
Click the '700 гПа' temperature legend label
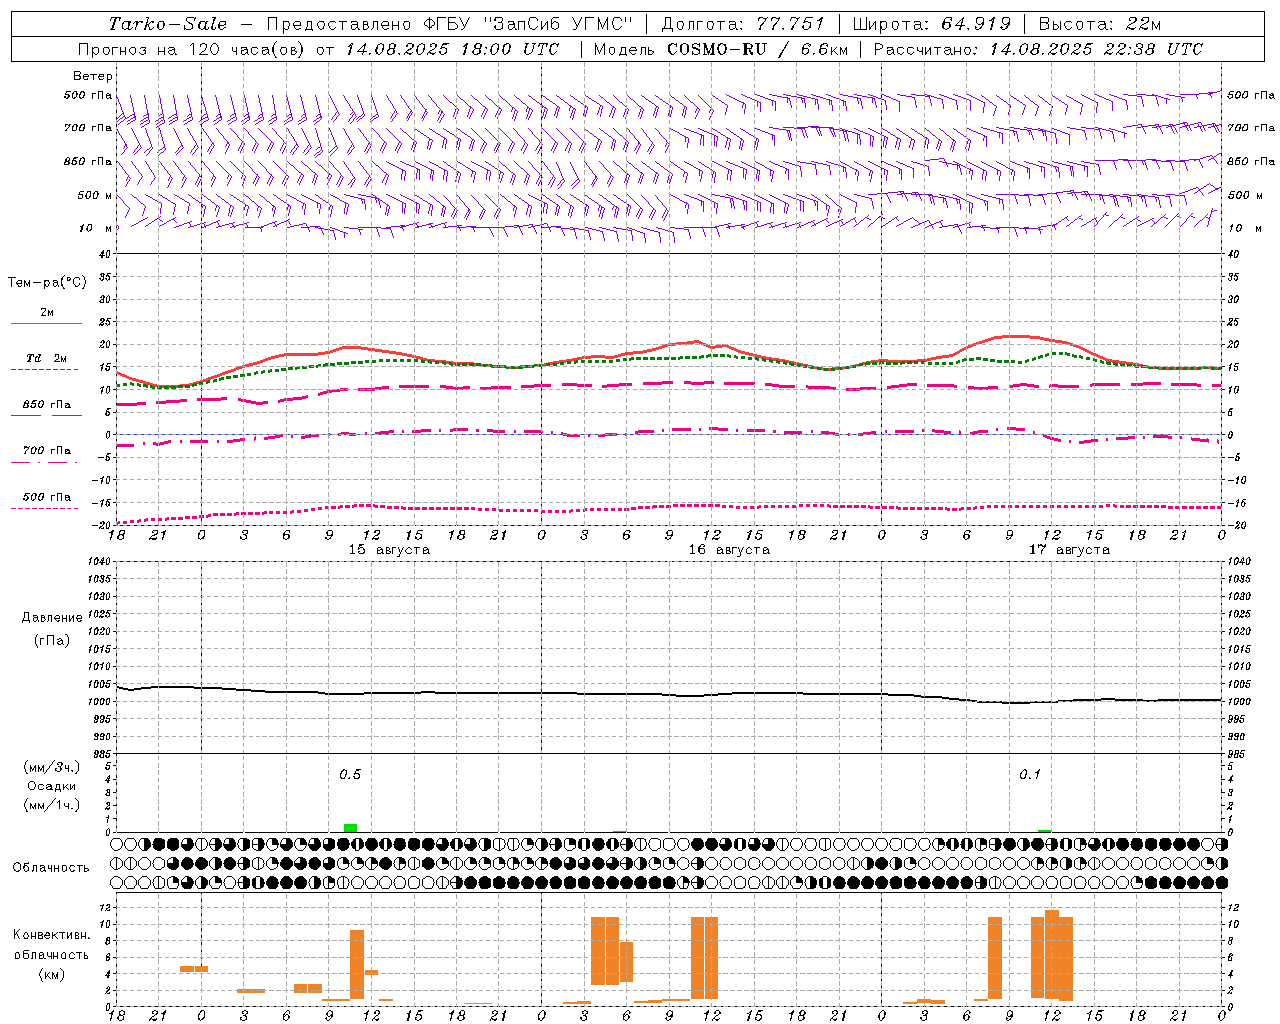(x=47, y=451)
